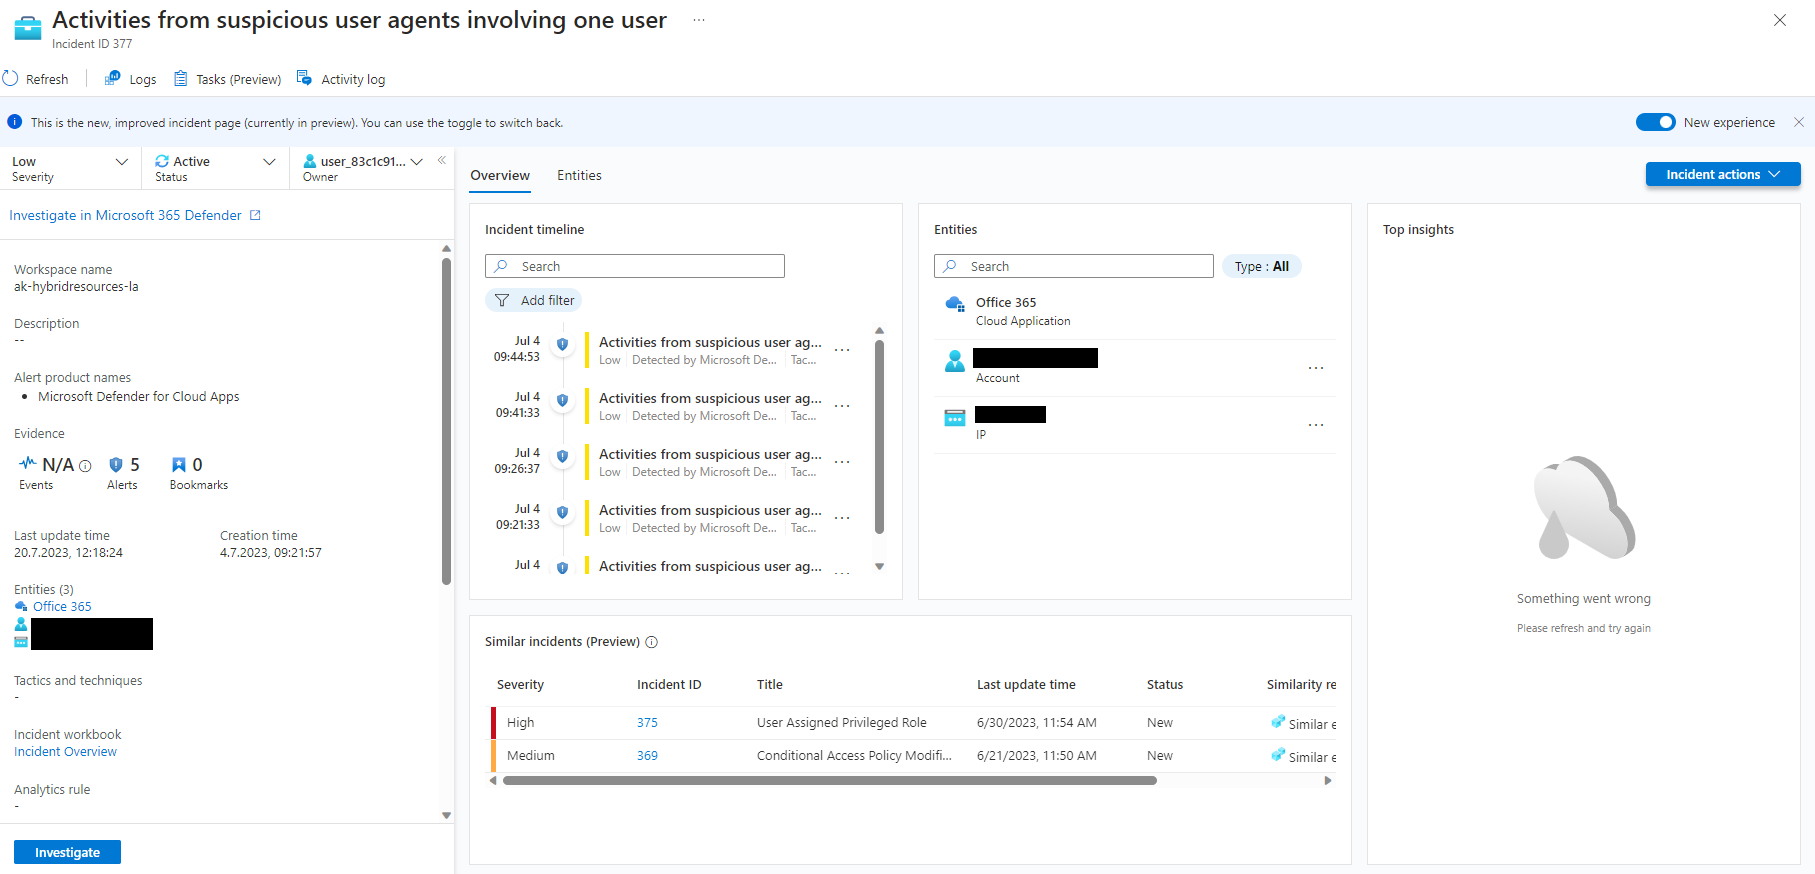
Task: Click the incident timeline Search field
Action: [x=635, y=266]
